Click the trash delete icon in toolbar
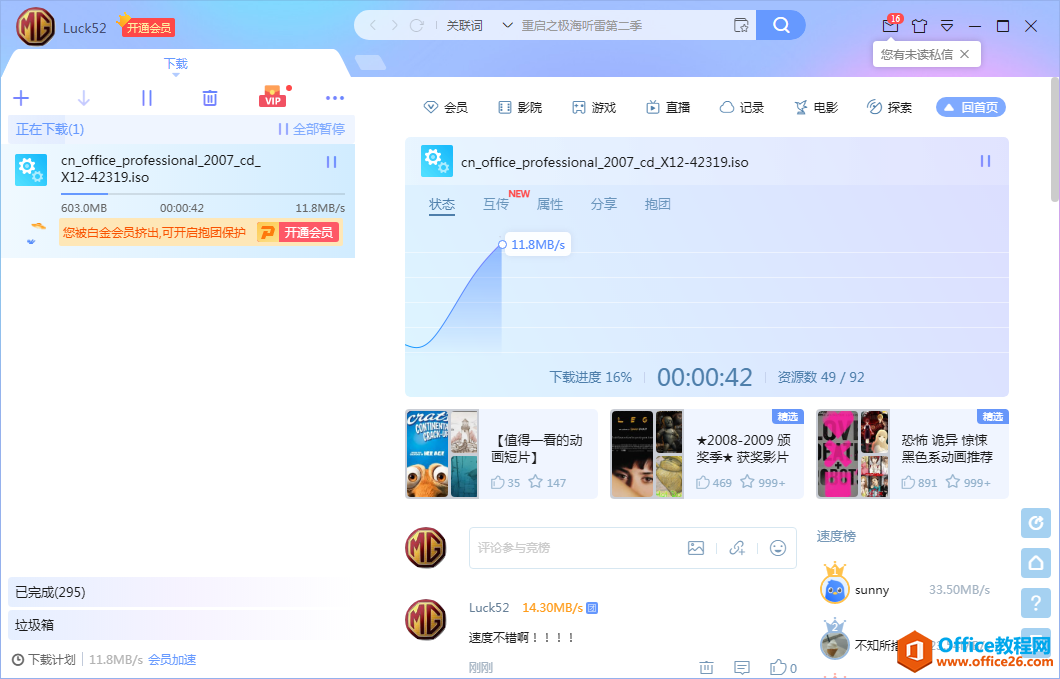The width and height of the screenshot is (1060, 679). click(209, 97)
